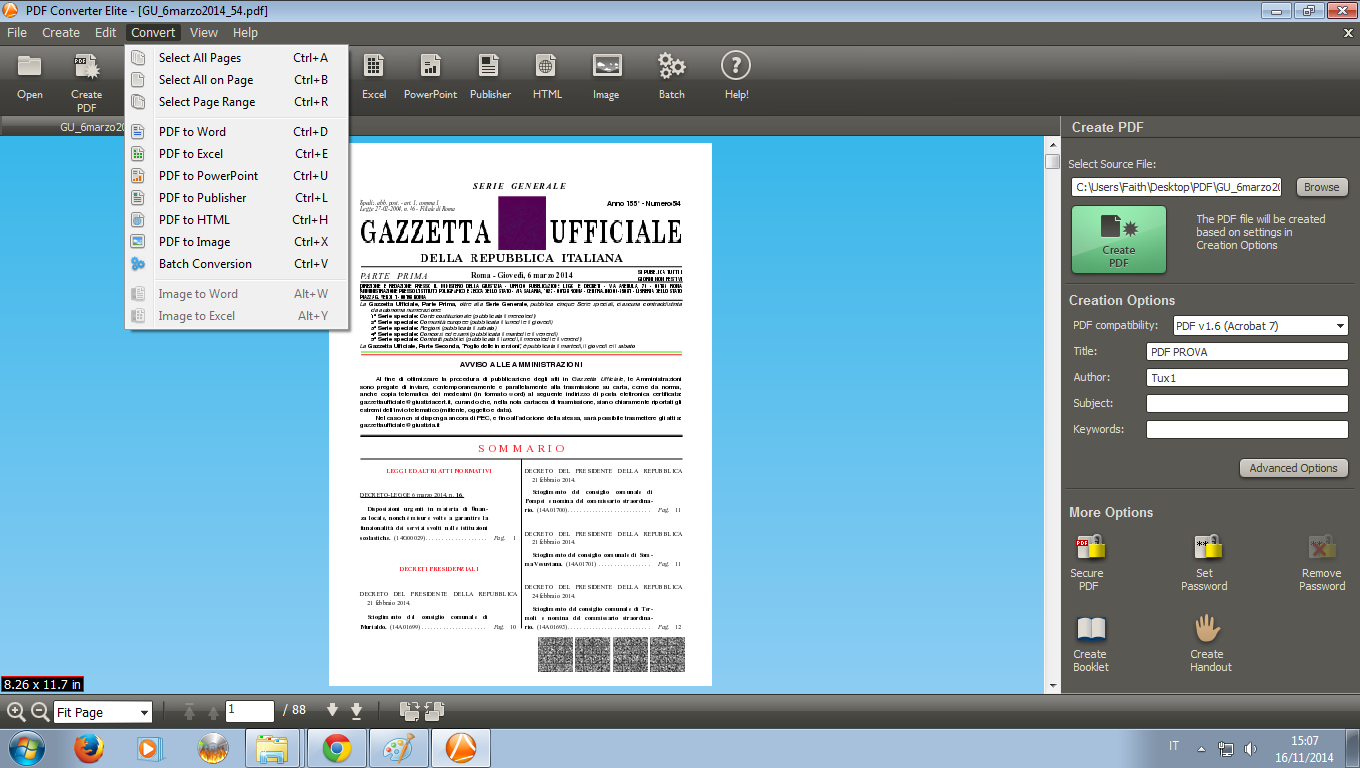
Task: Open Help from the toolbar
Action: pyautogui.click(x=736, y=76)
